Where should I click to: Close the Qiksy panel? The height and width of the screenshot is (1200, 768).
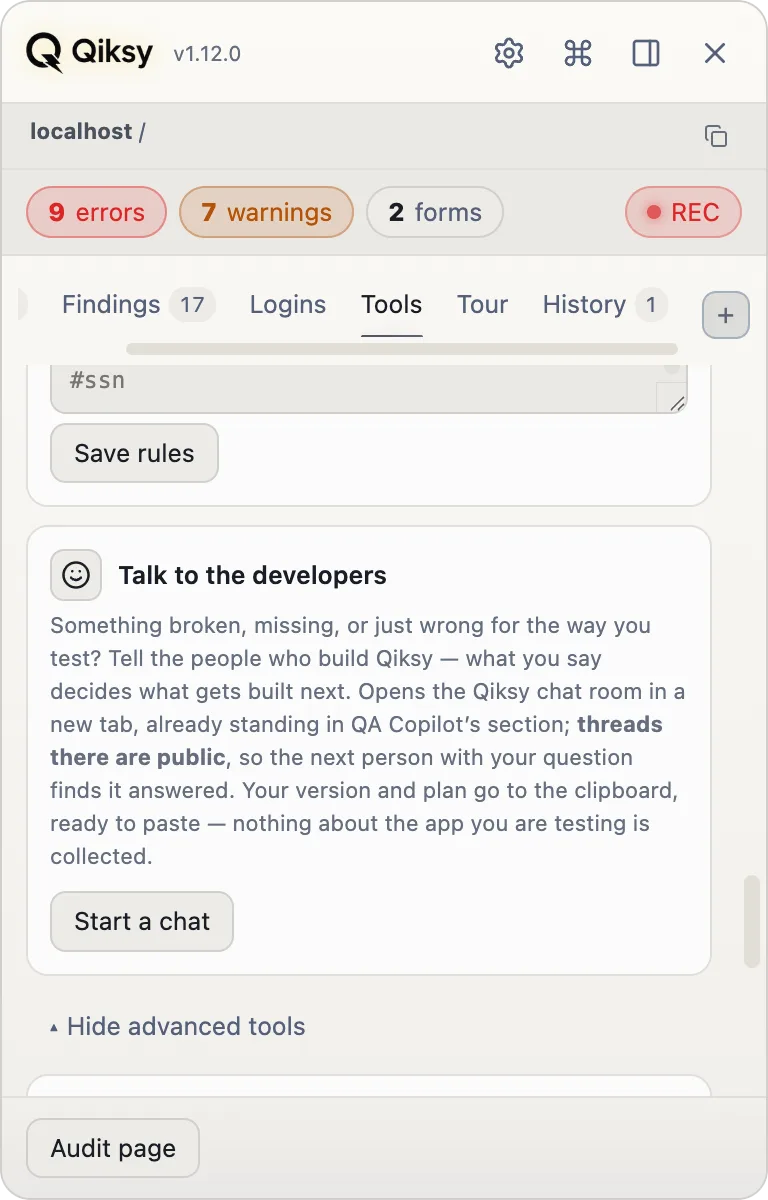coord(714,53)
